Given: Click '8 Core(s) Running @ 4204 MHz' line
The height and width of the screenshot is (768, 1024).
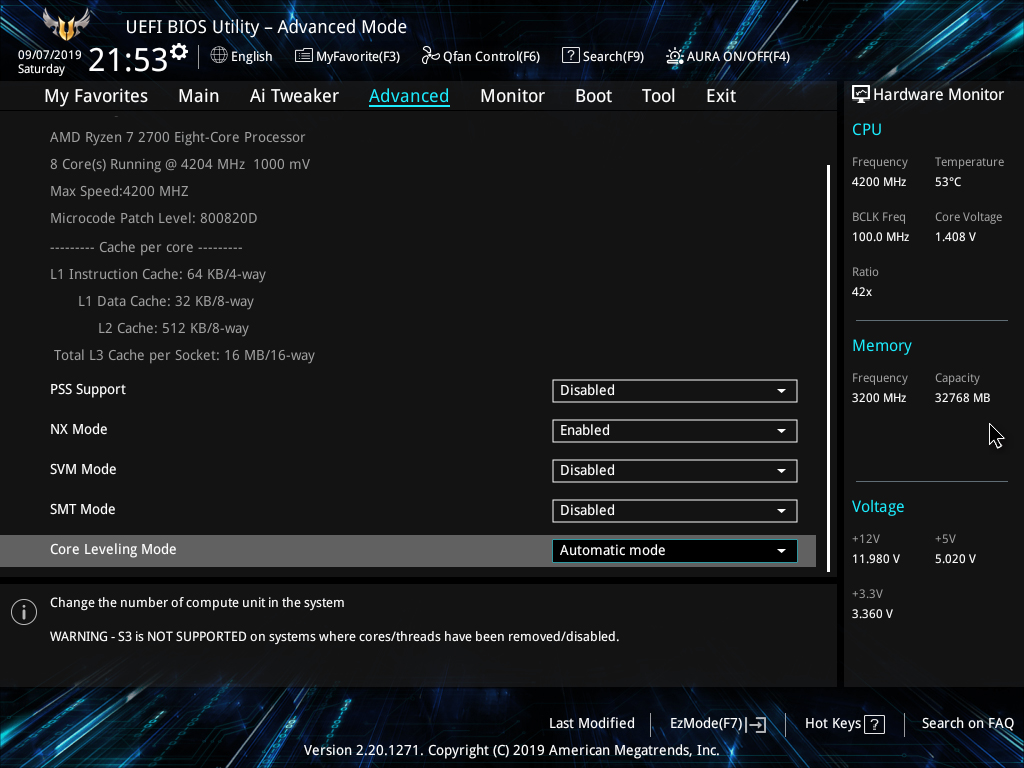Looking at the screenshot, I should click(180, 165).
